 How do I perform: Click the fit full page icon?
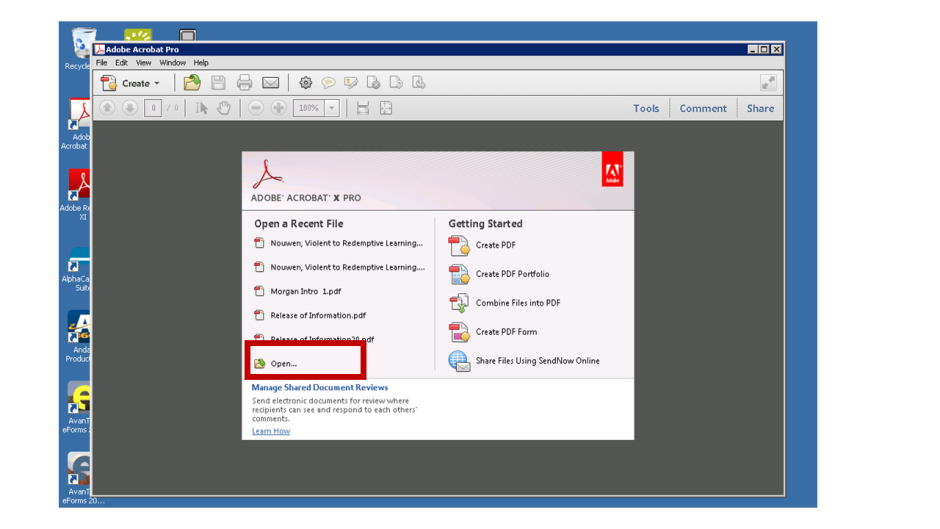point(385,108)
